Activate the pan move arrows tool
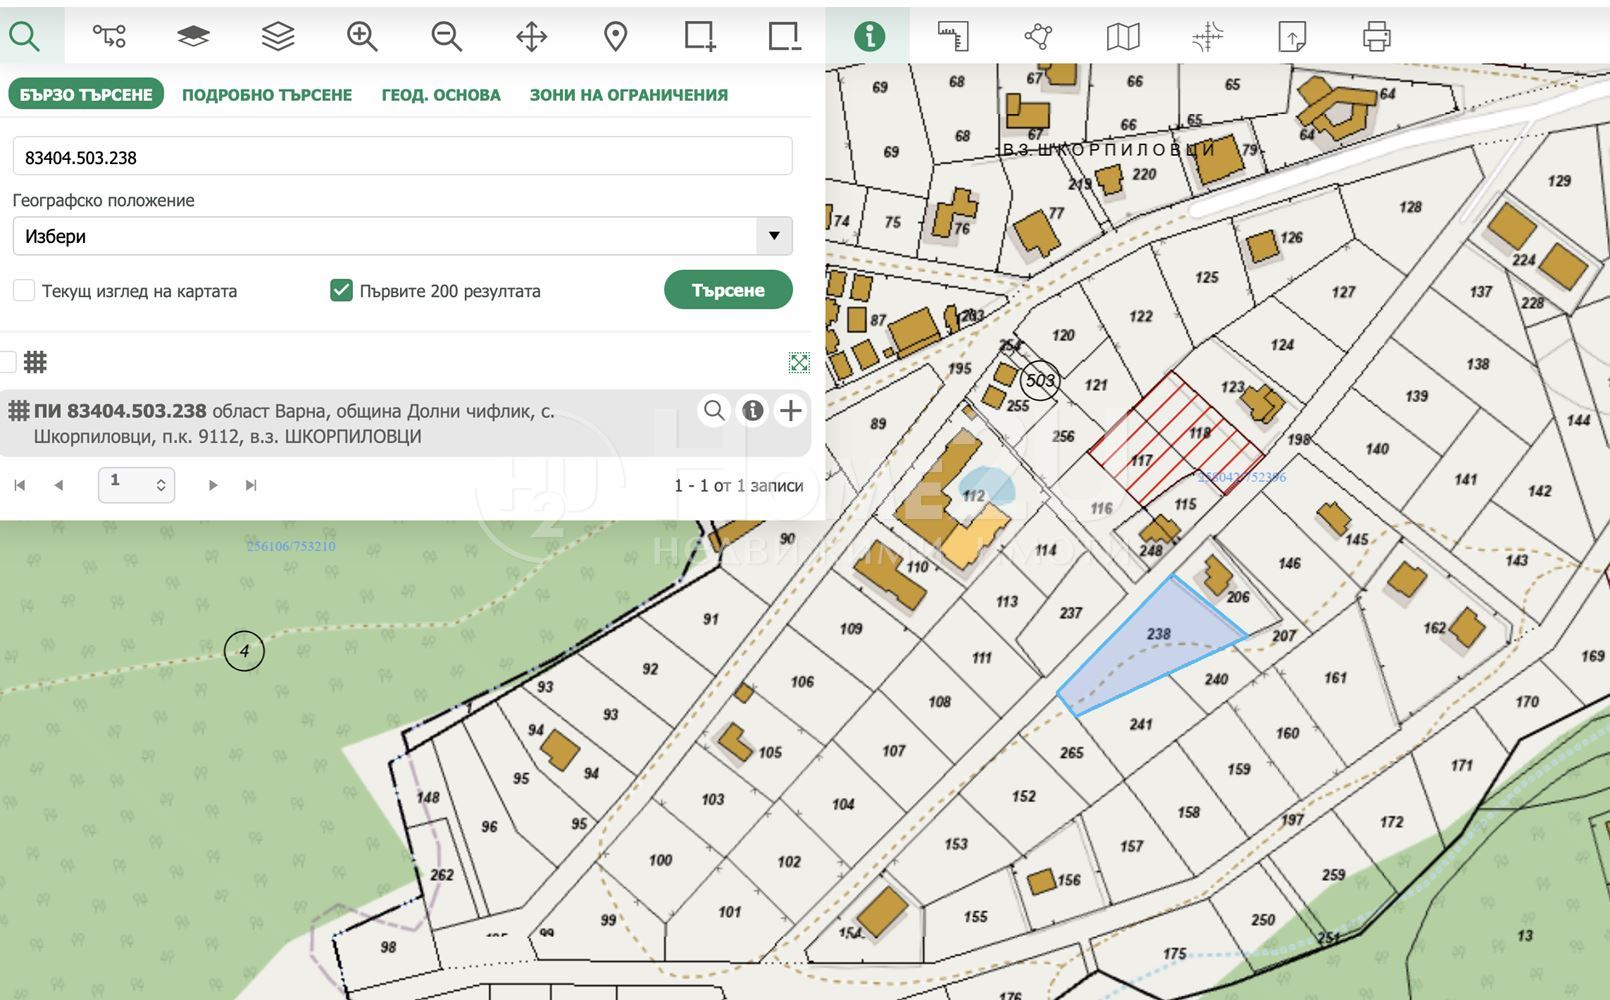 coord(531,37)
